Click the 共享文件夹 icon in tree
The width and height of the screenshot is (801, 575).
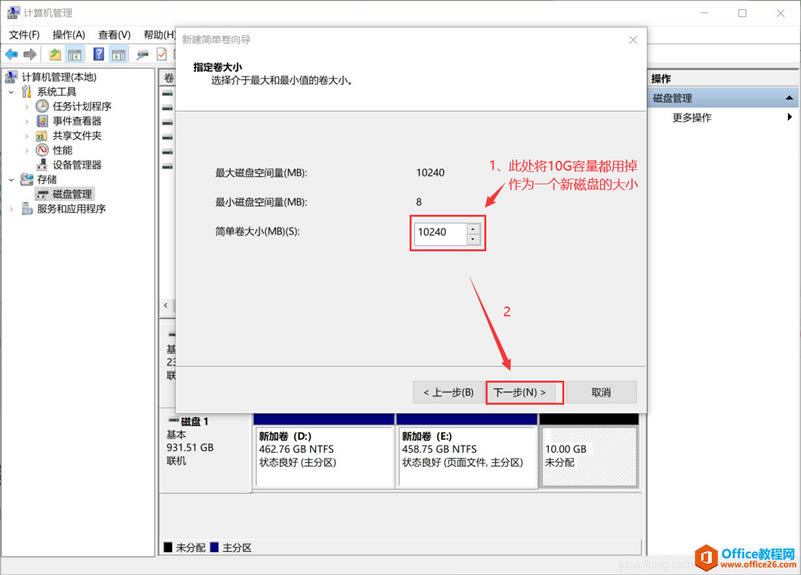point(42,136)
